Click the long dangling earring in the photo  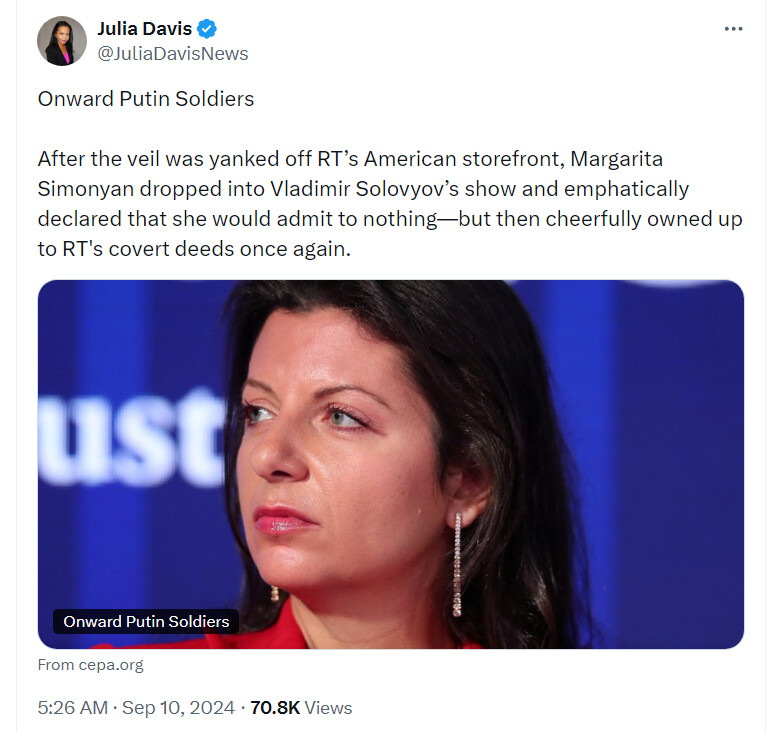tap(457, 564)
